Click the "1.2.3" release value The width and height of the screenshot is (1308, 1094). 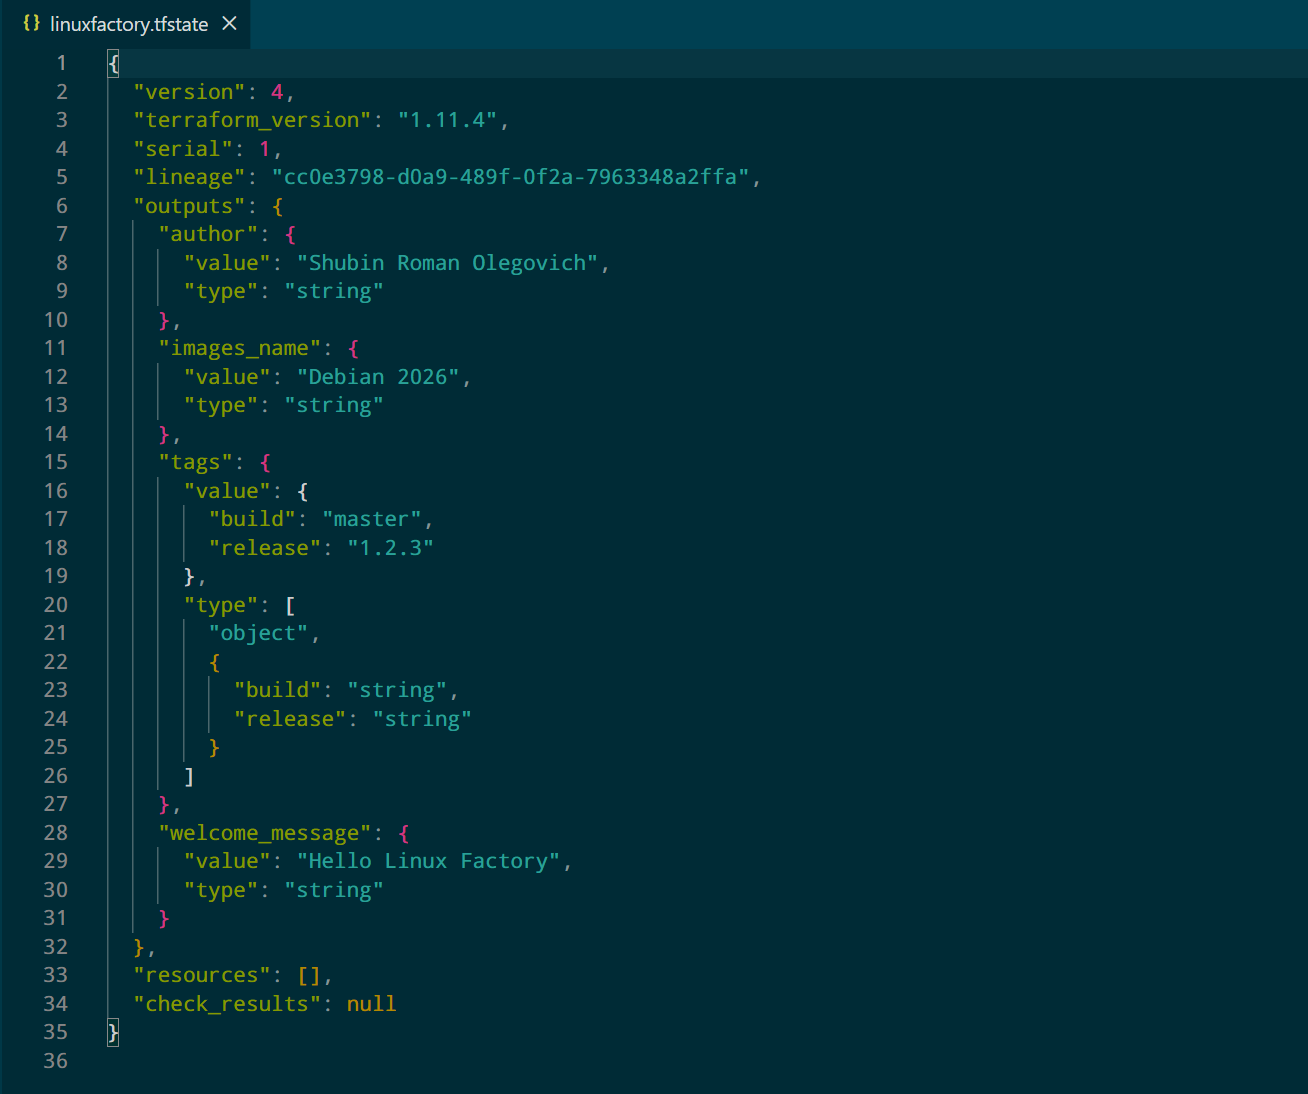coord(390,548)
